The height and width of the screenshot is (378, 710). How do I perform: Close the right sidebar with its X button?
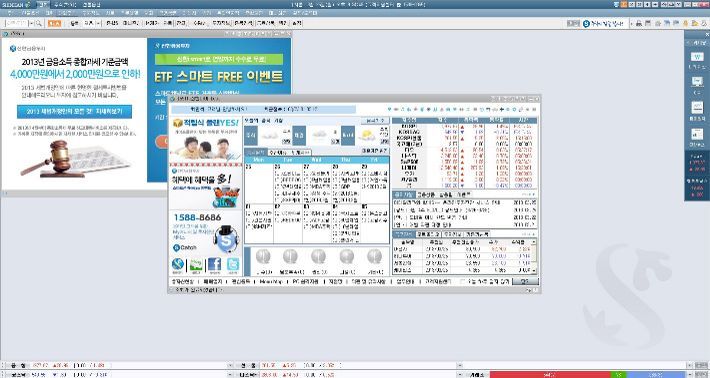707,34
